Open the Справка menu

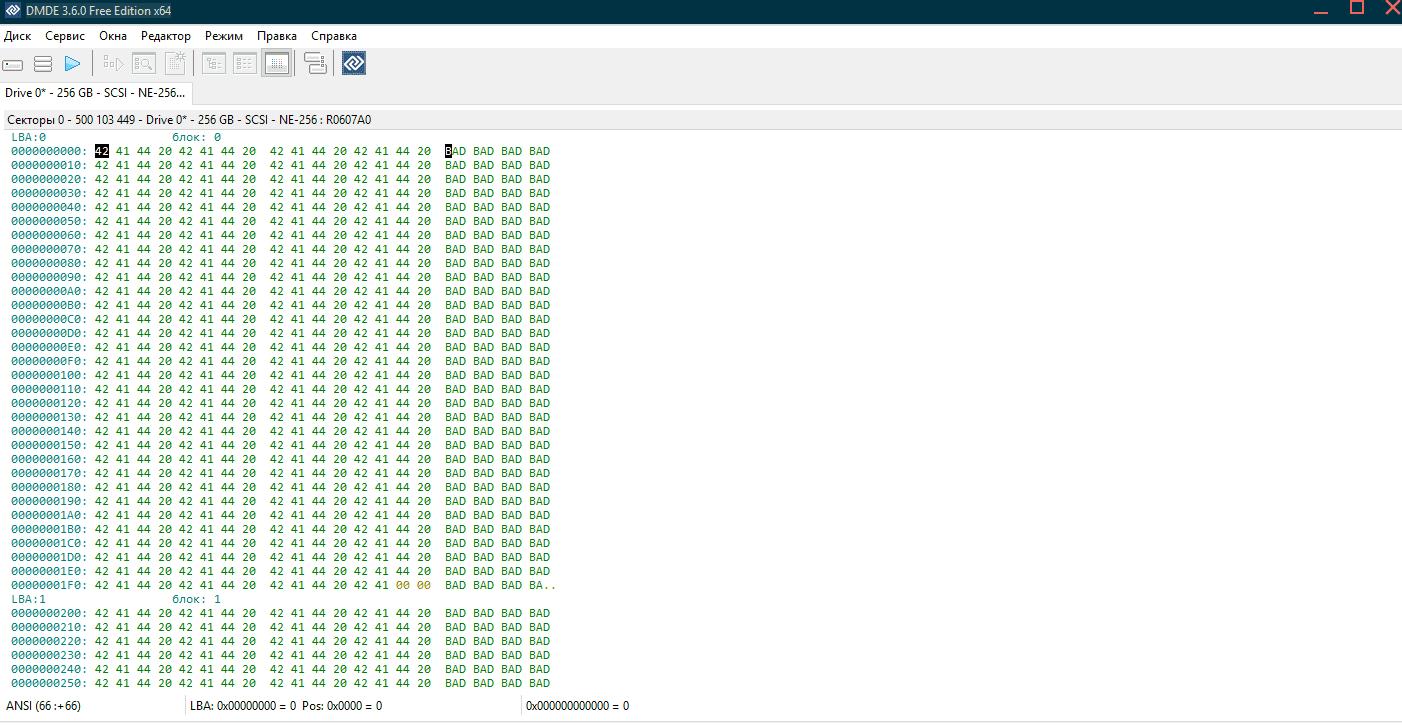[334, 36]
